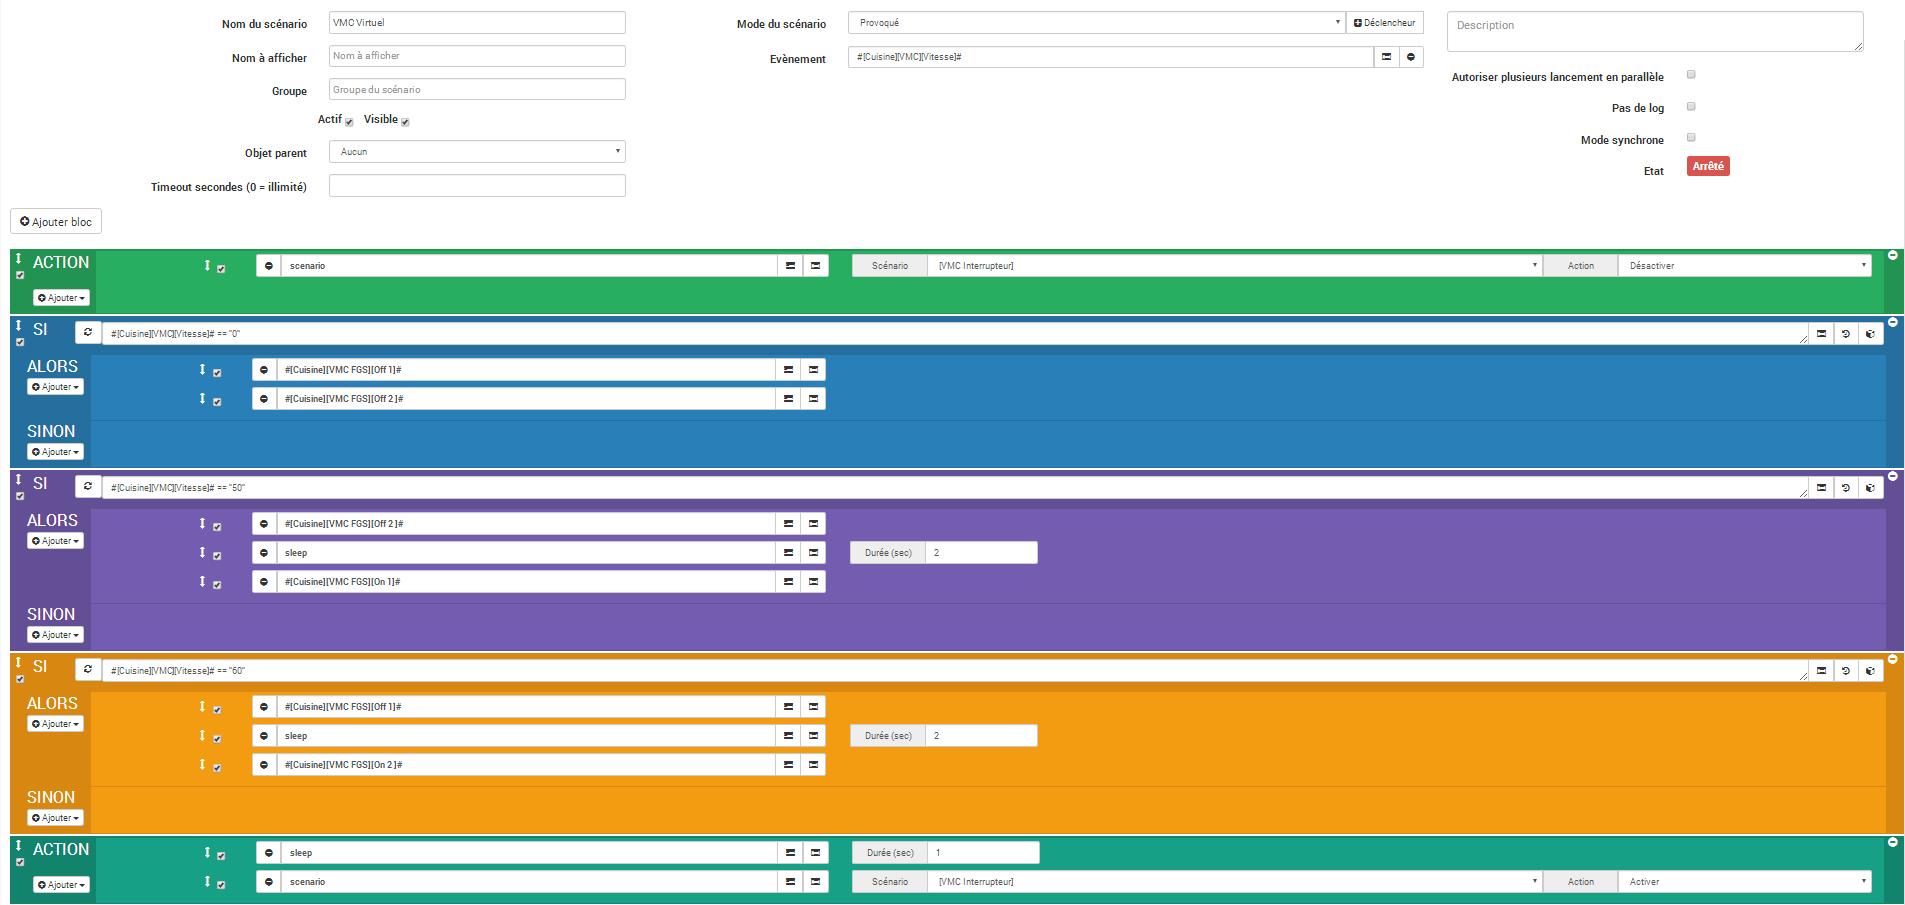The image size is (1905, 905).
Task: Click repeat icon on Vitesse == "50" condition
Action: click(88, 487)
